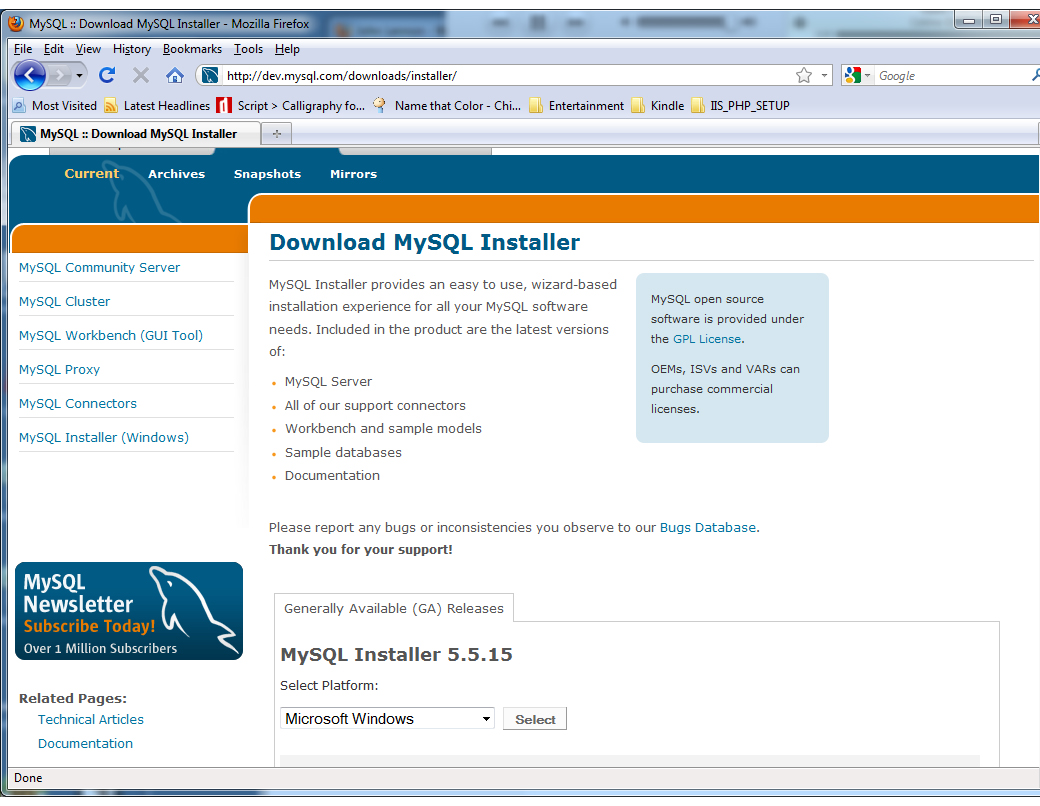Go to the Home page icon
This screenshot has height=806, width=1040.
click(174, 76)
